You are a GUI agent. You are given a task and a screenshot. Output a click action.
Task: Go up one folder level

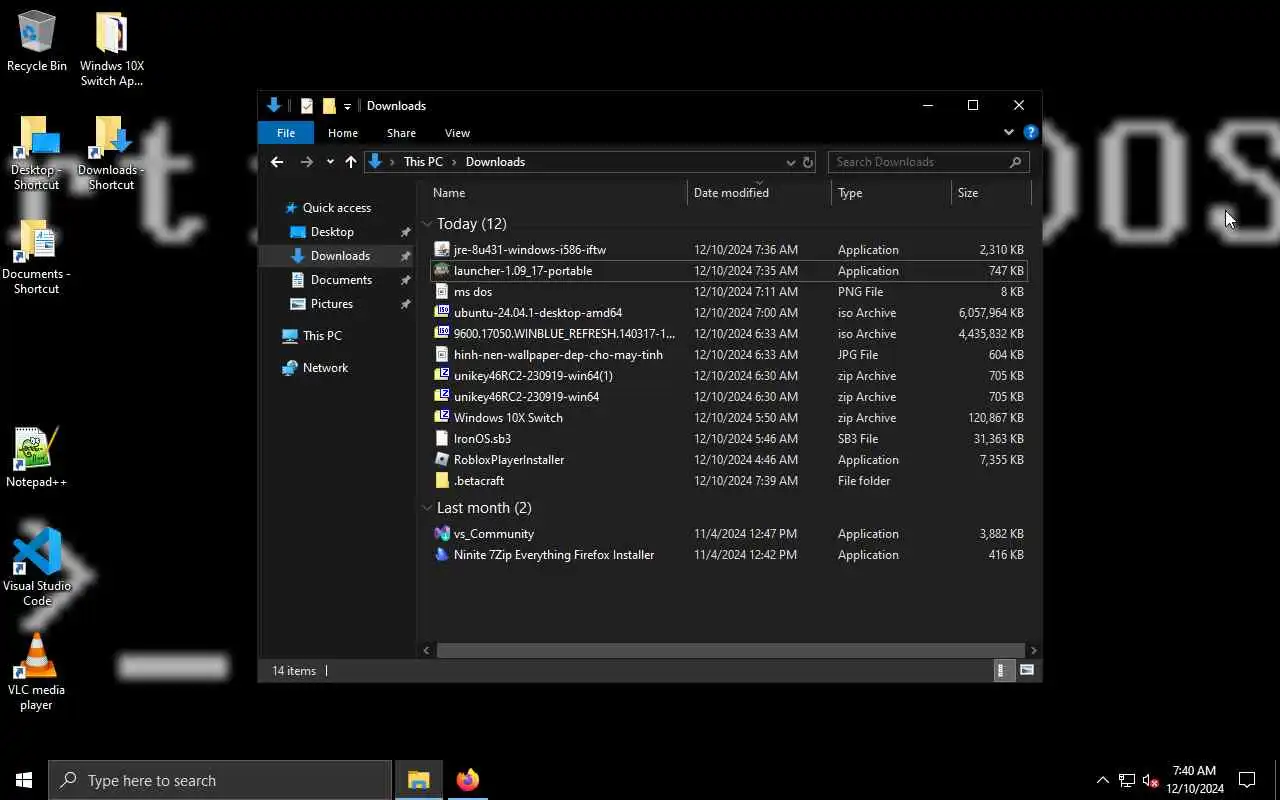[x=351, y=162]
